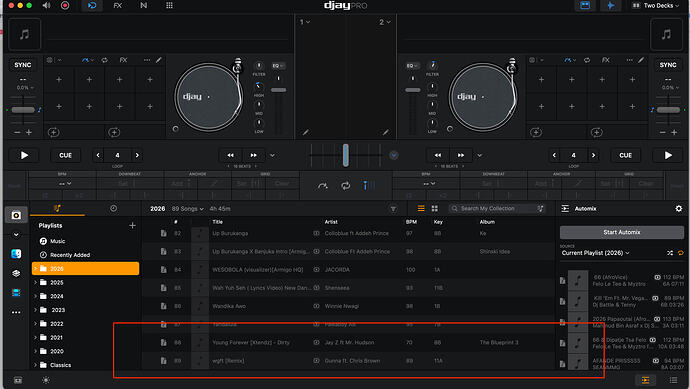
Task: Click the track filter funnel icon
Action: coord(393,209)
